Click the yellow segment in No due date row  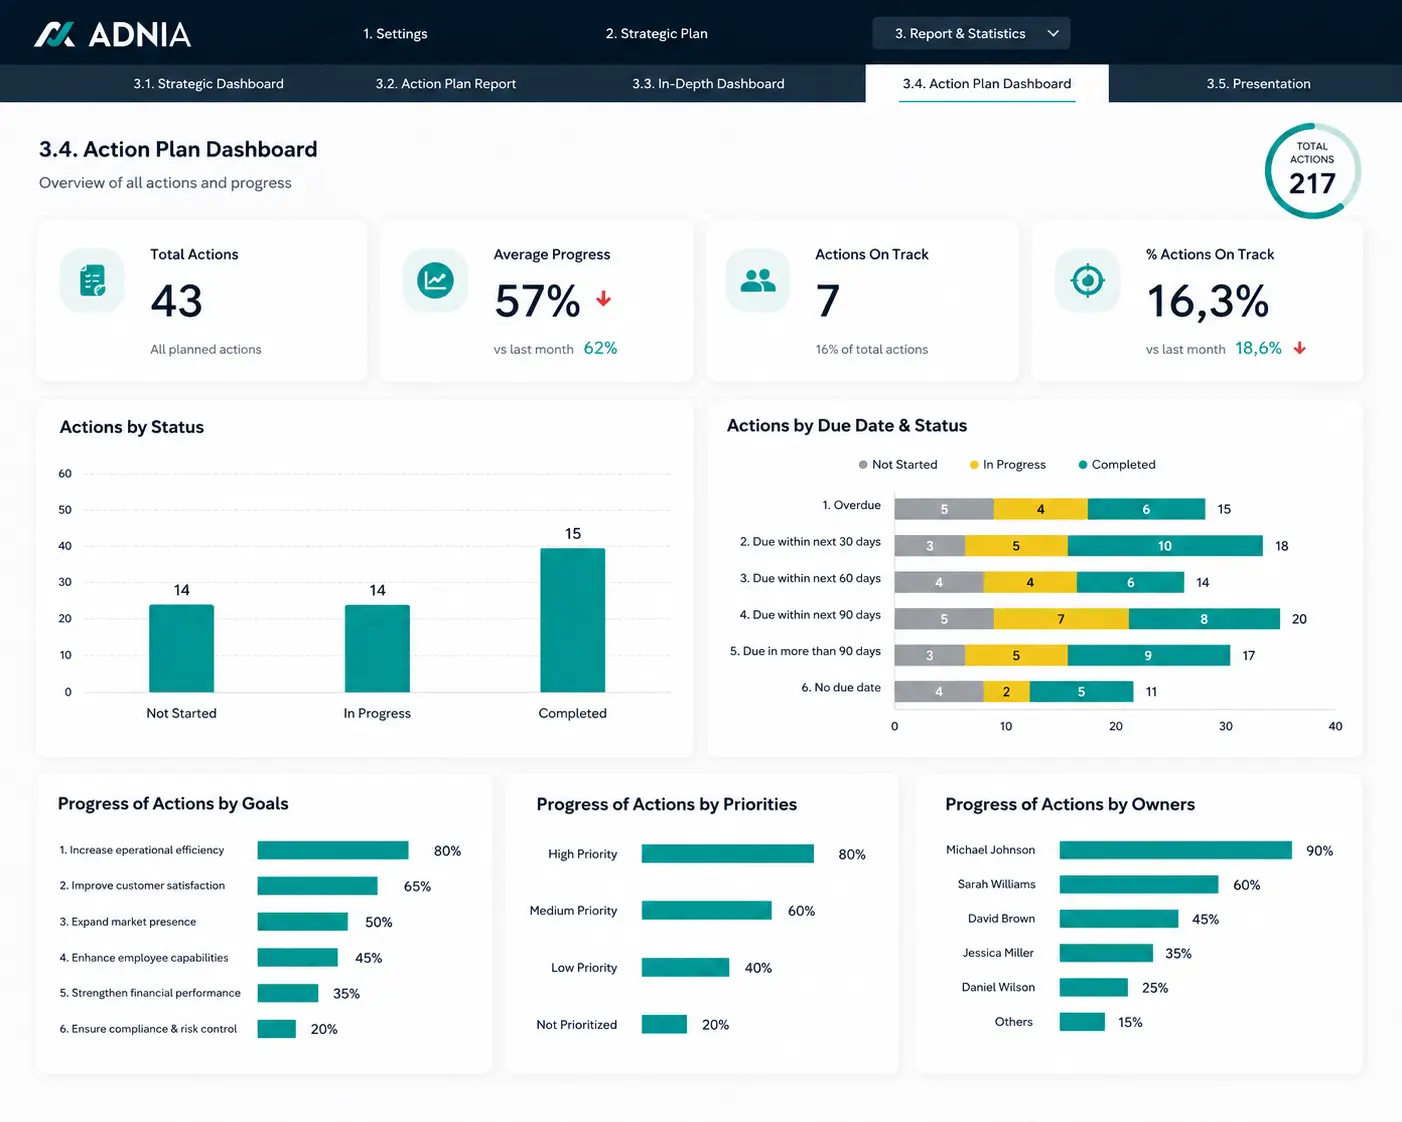1006,692
